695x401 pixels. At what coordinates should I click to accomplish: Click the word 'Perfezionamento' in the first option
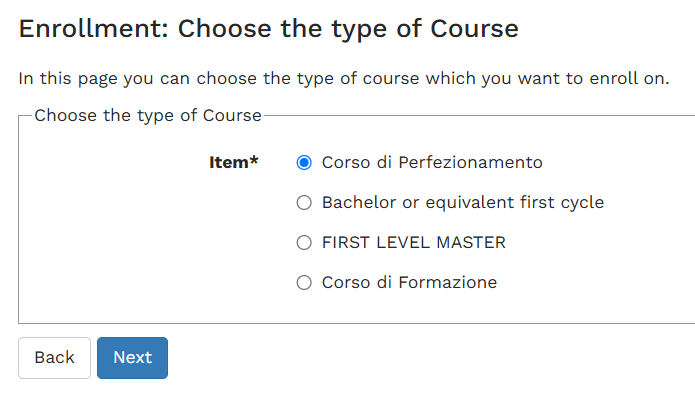tap(470, 163)
